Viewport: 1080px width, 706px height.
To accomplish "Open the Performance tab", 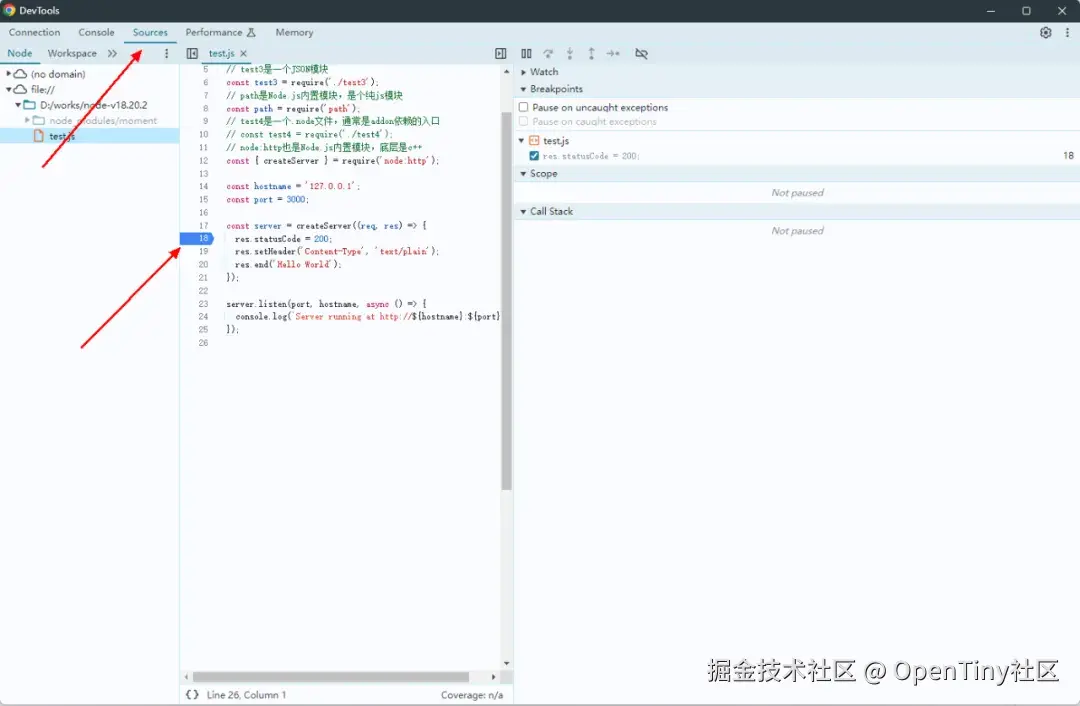I will (220, 32).
